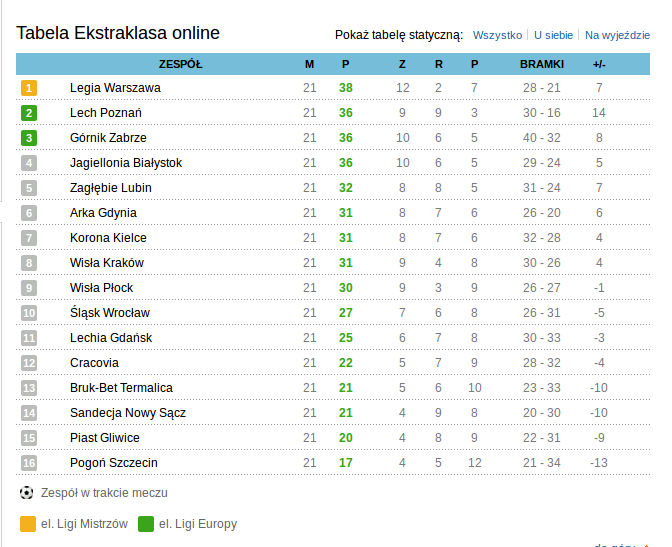Select Górnik Zabrze team name
Screen dimensions: 672x547
tap(108, 138)
